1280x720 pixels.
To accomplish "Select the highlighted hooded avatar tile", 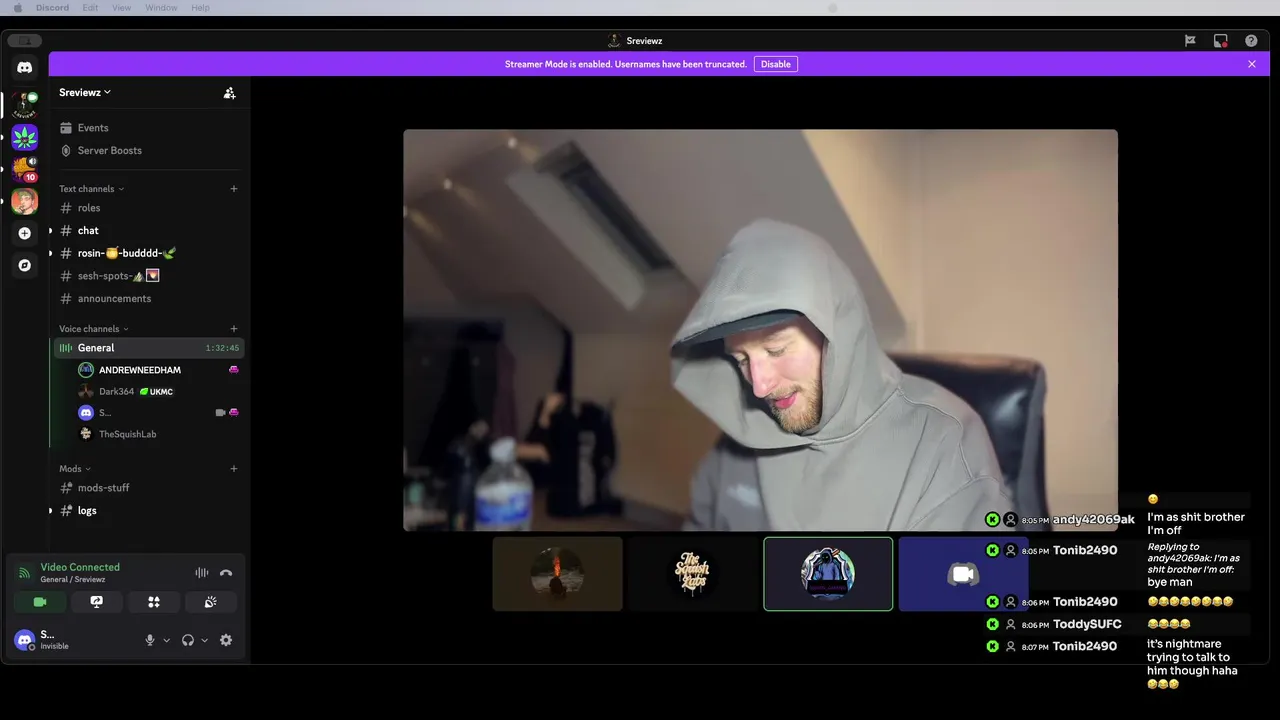I will (x=828, y=574).
